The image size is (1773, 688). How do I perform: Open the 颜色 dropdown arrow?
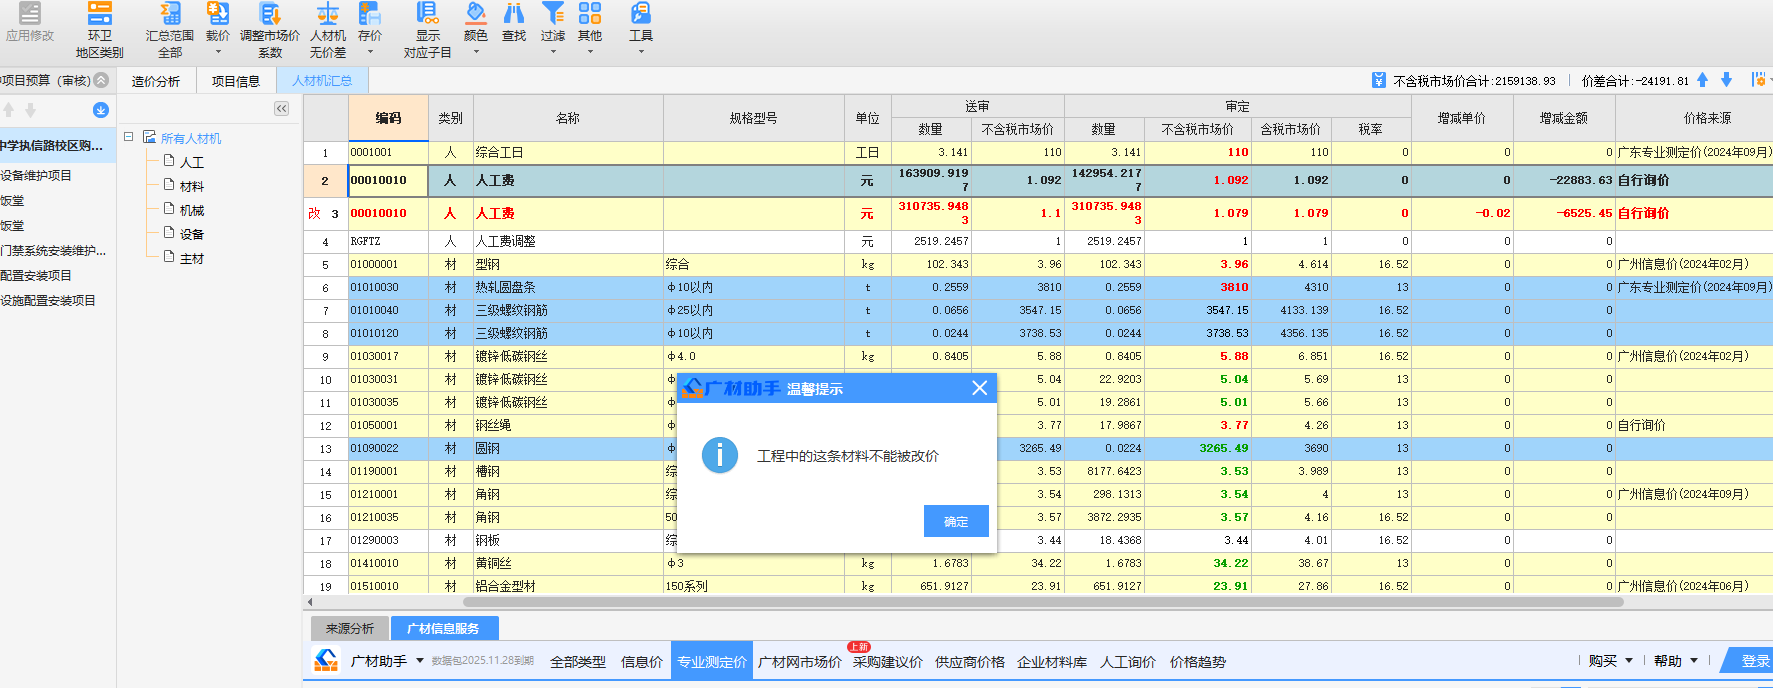476,52
